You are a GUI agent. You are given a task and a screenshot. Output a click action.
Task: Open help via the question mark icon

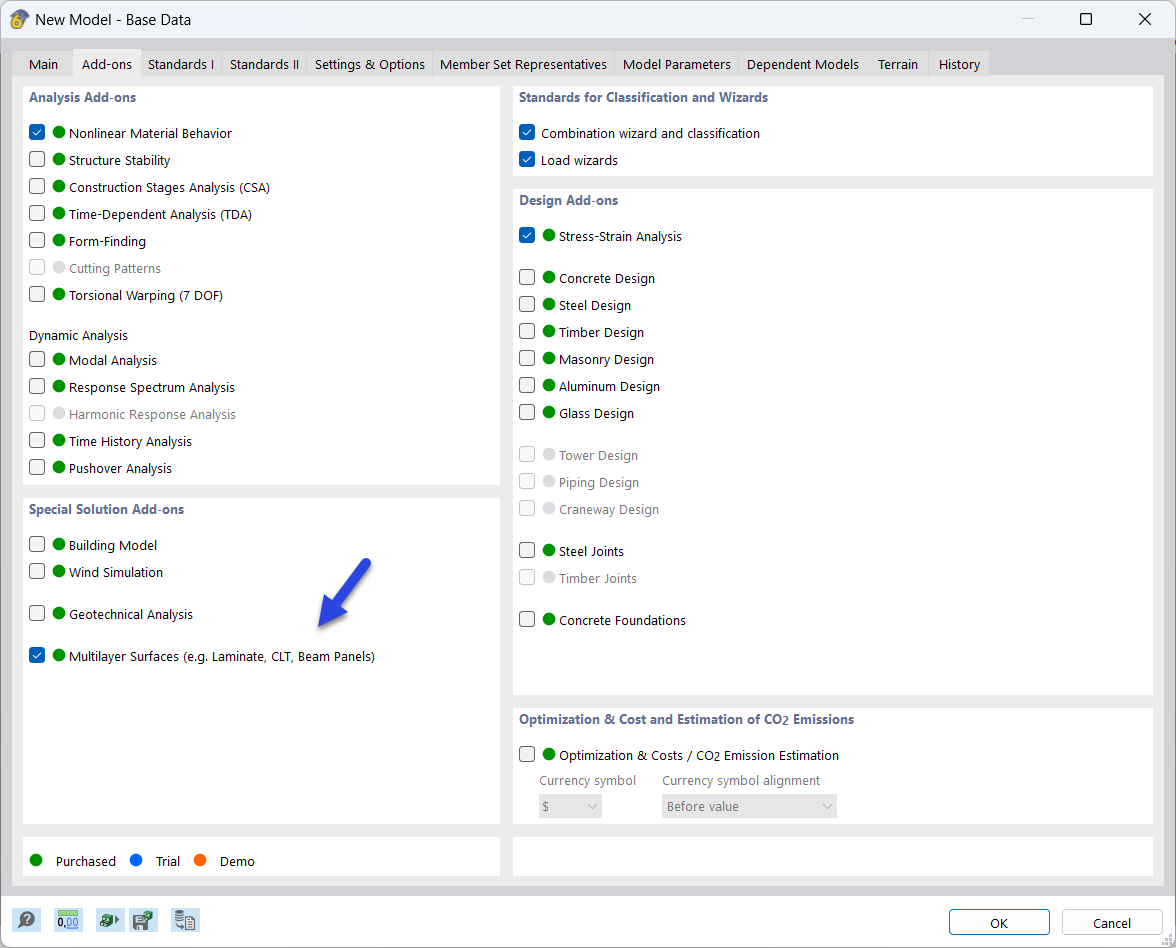[26, 919]
